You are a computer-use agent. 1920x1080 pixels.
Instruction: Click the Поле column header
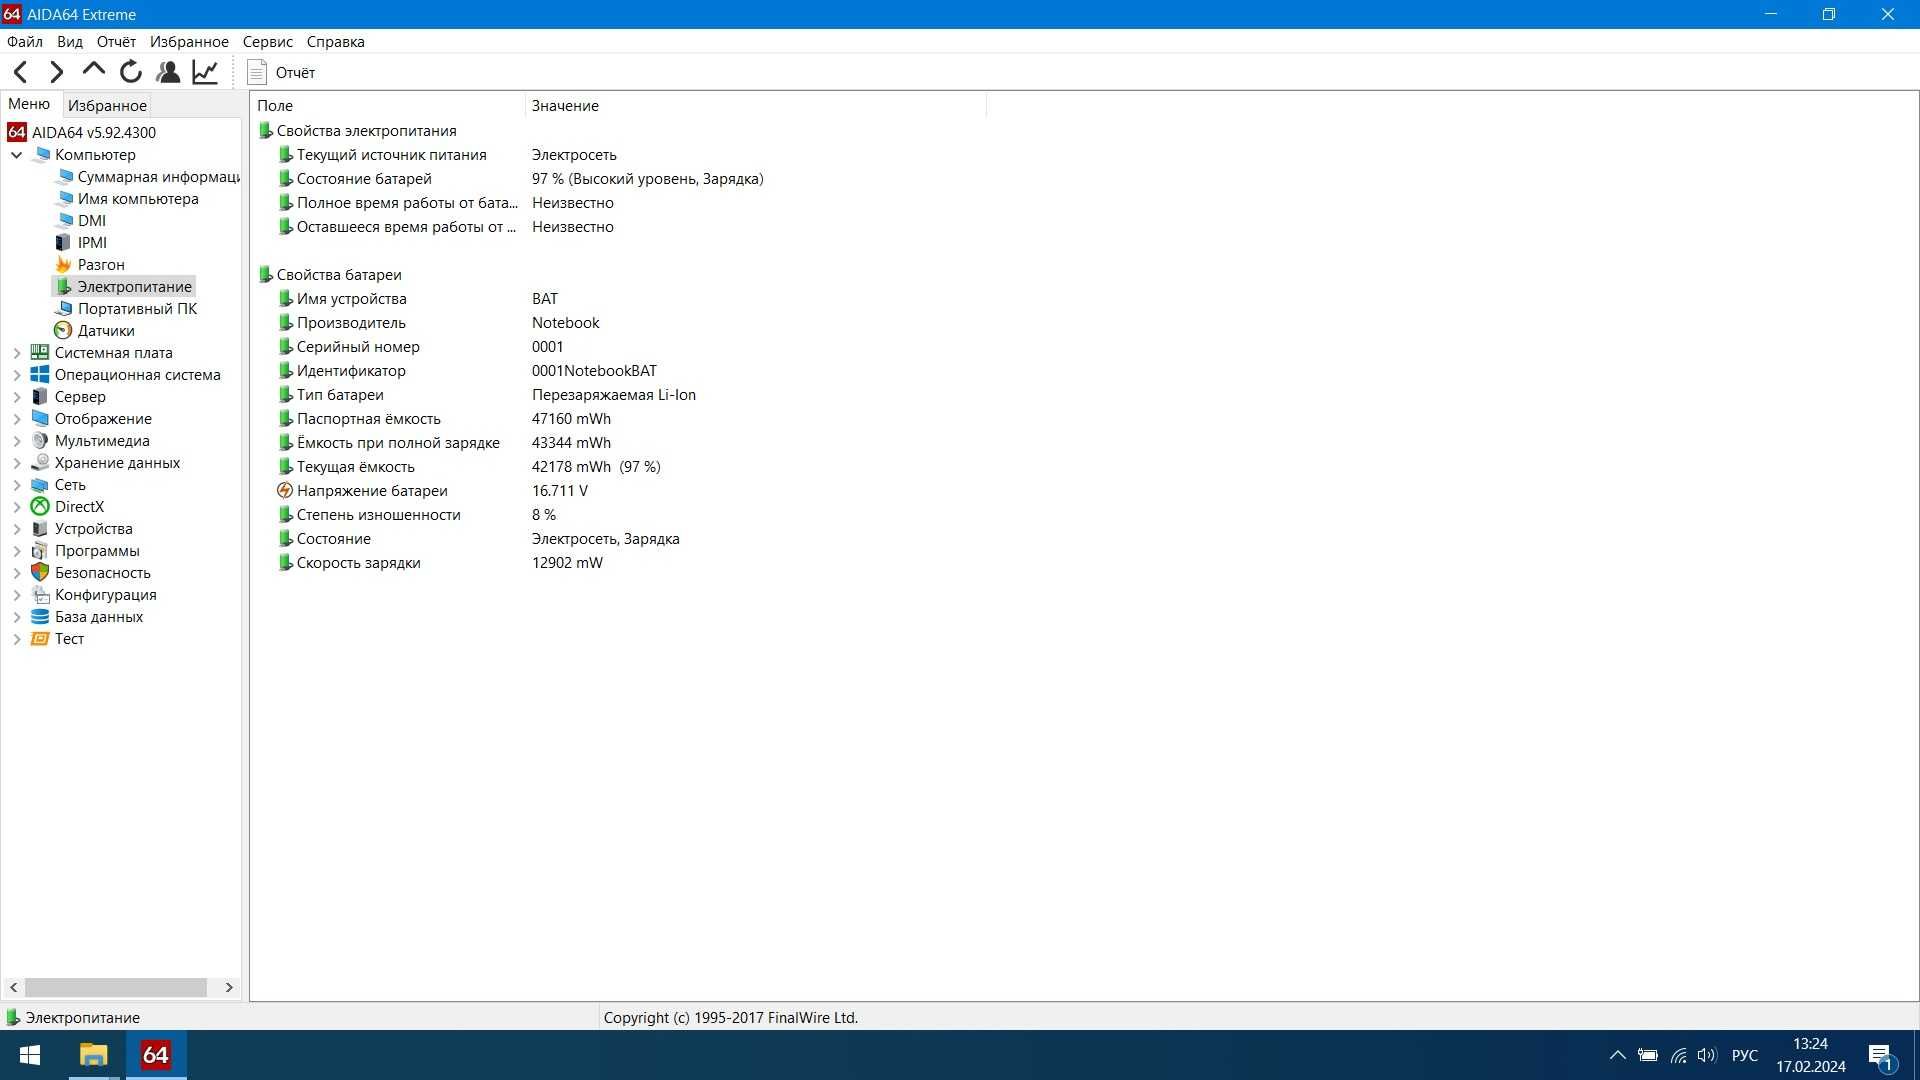[387, 106]
